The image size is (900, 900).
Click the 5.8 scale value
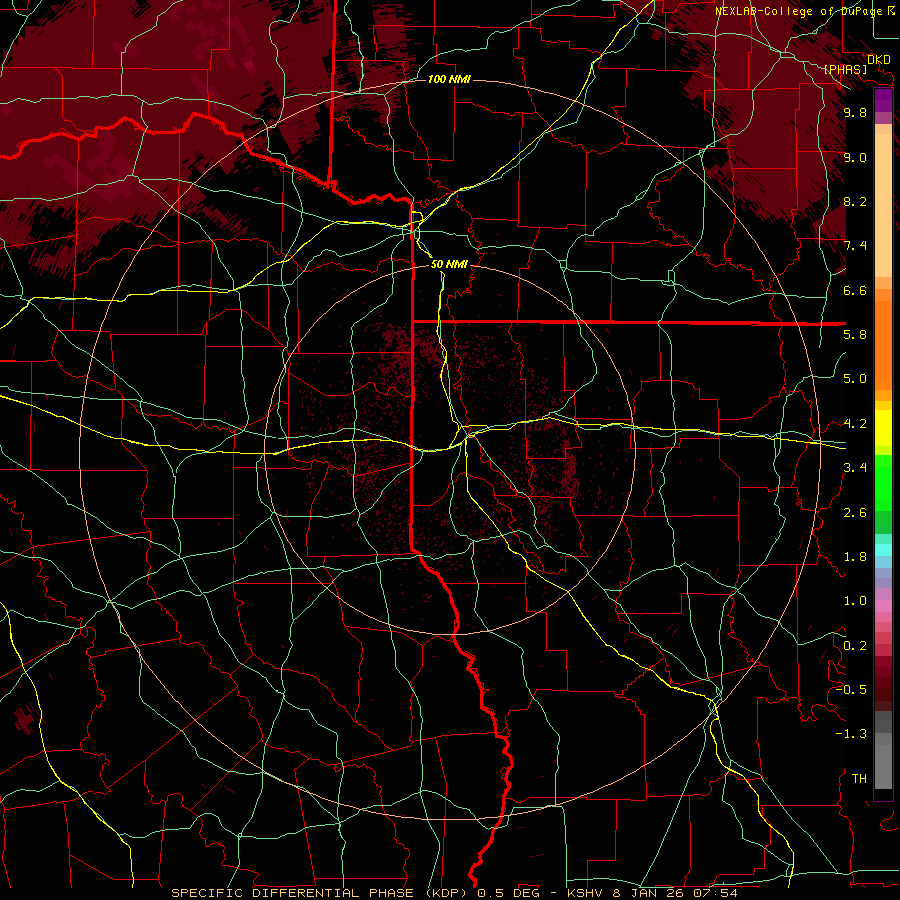(855, 335)
